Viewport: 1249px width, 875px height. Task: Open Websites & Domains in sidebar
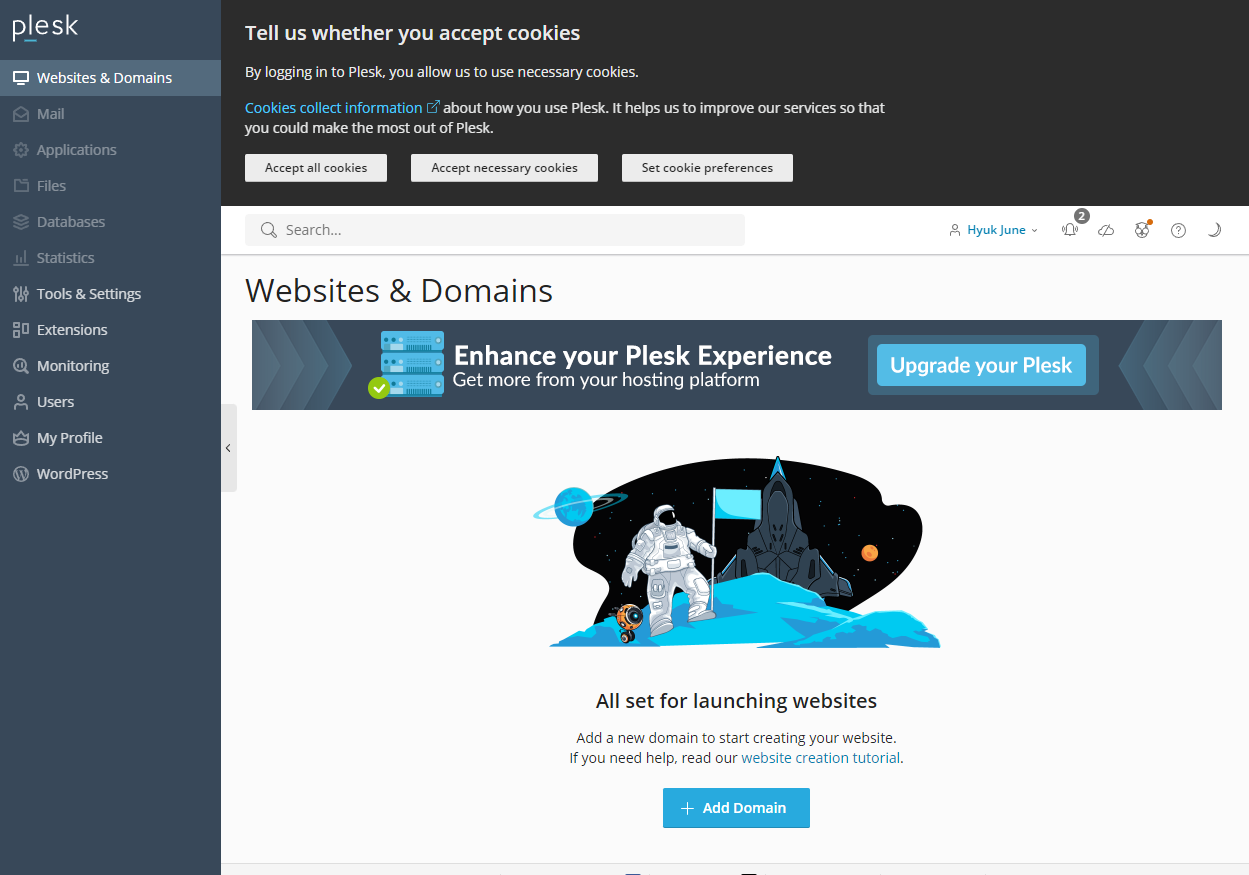point(110,78)
